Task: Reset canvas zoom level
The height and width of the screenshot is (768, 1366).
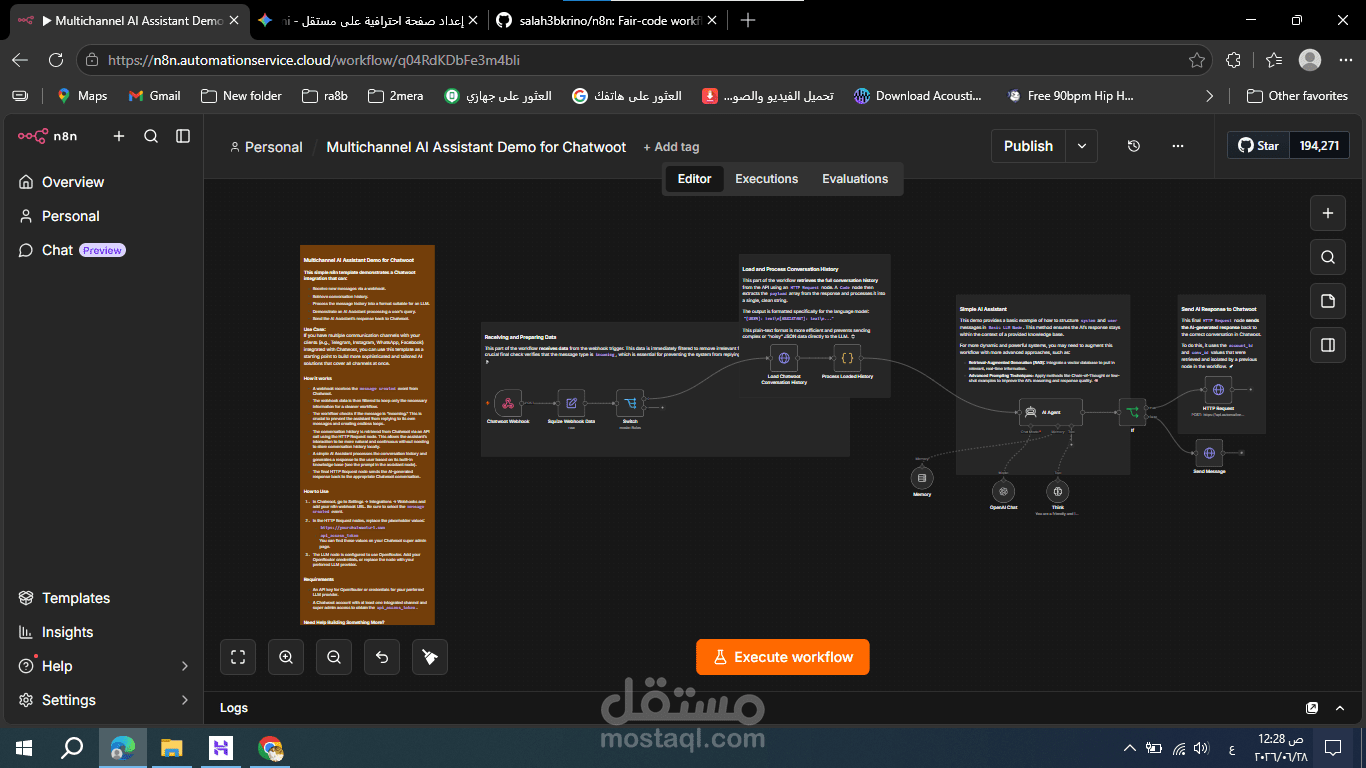Action: point(382,657)
